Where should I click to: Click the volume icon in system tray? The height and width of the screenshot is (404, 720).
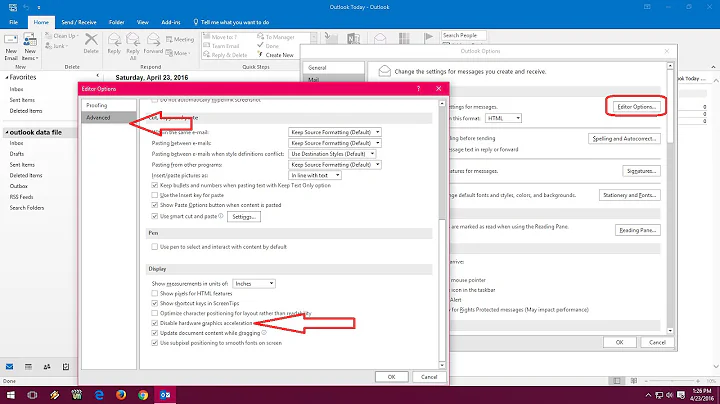(669, 395)
